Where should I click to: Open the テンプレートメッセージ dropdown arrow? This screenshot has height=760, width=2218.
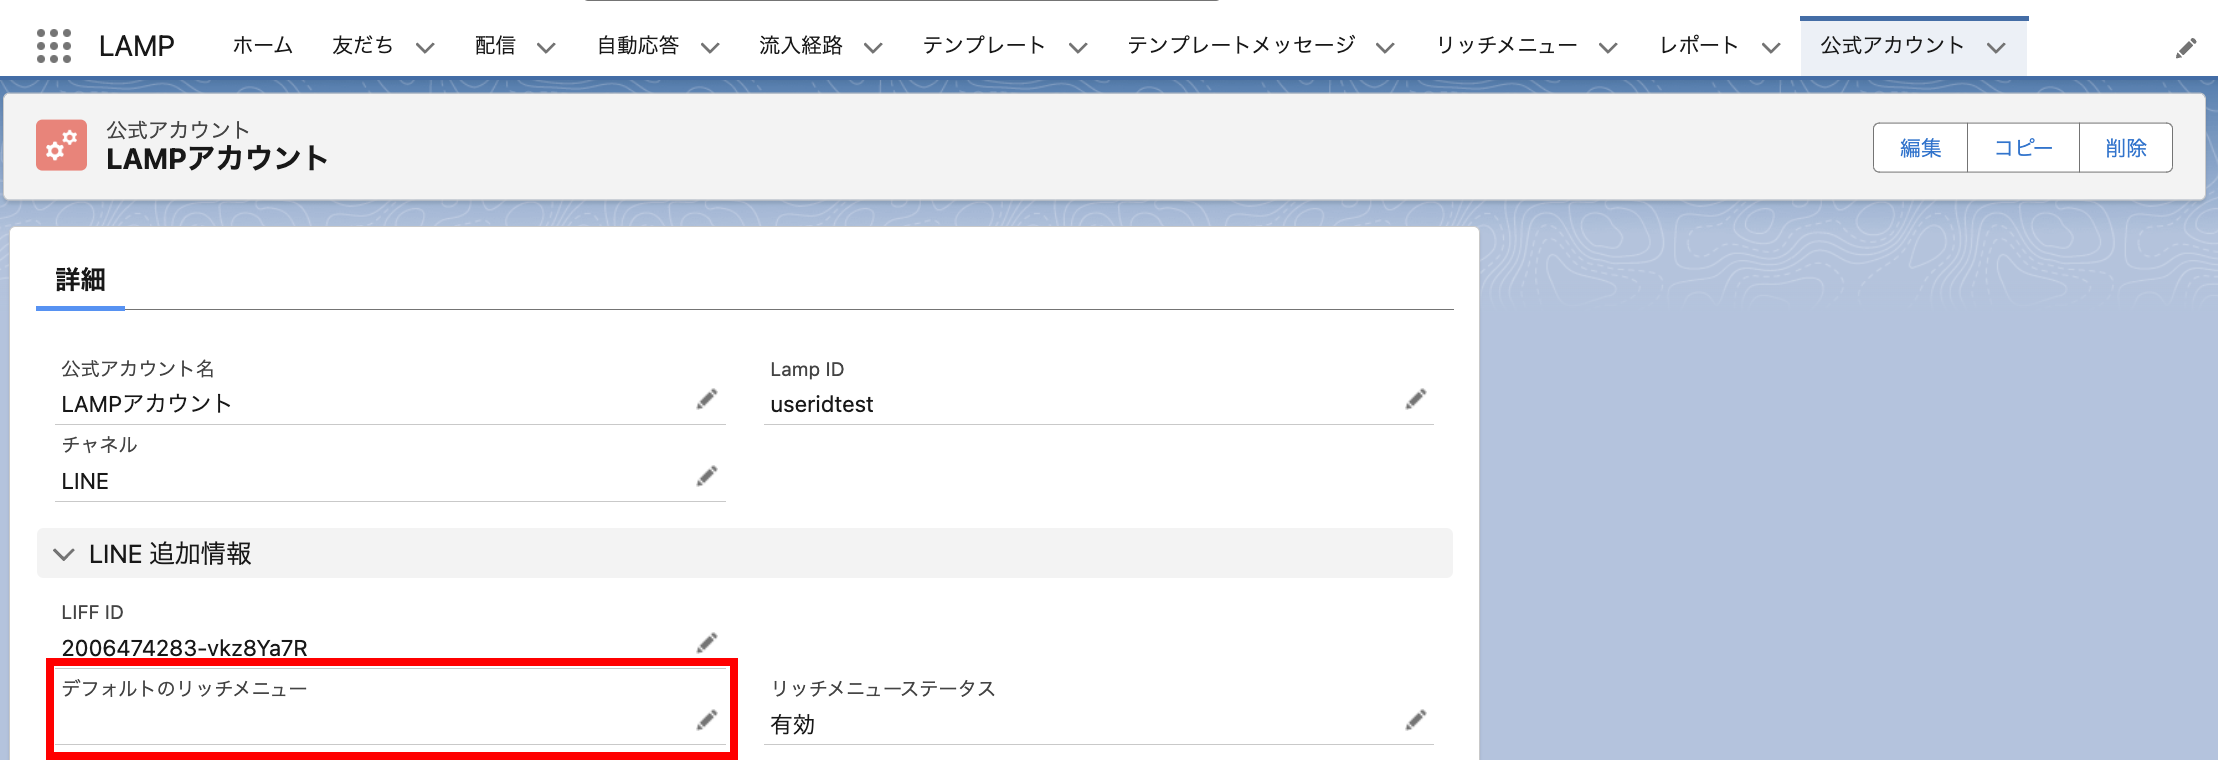1385,47
